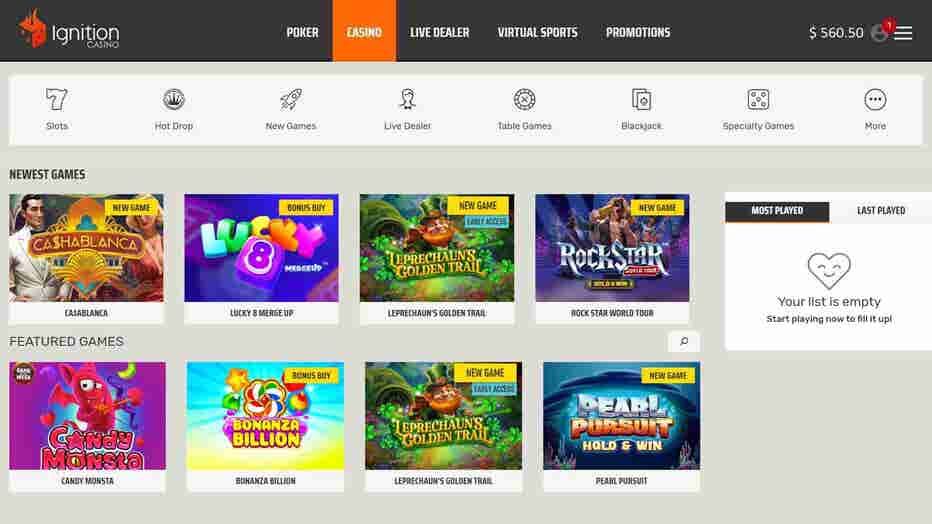Open the Promotions menu item
Viewport: 932px width, 524px height.
click(x=638, y=32)
